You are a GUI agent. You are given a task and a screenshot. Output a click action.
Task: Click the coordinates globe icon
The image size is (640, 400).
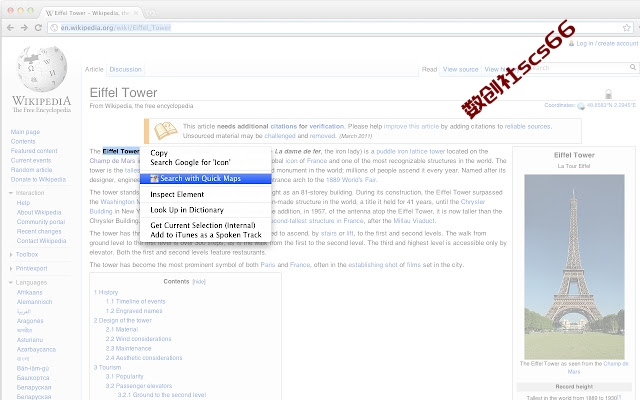[581, 106]
